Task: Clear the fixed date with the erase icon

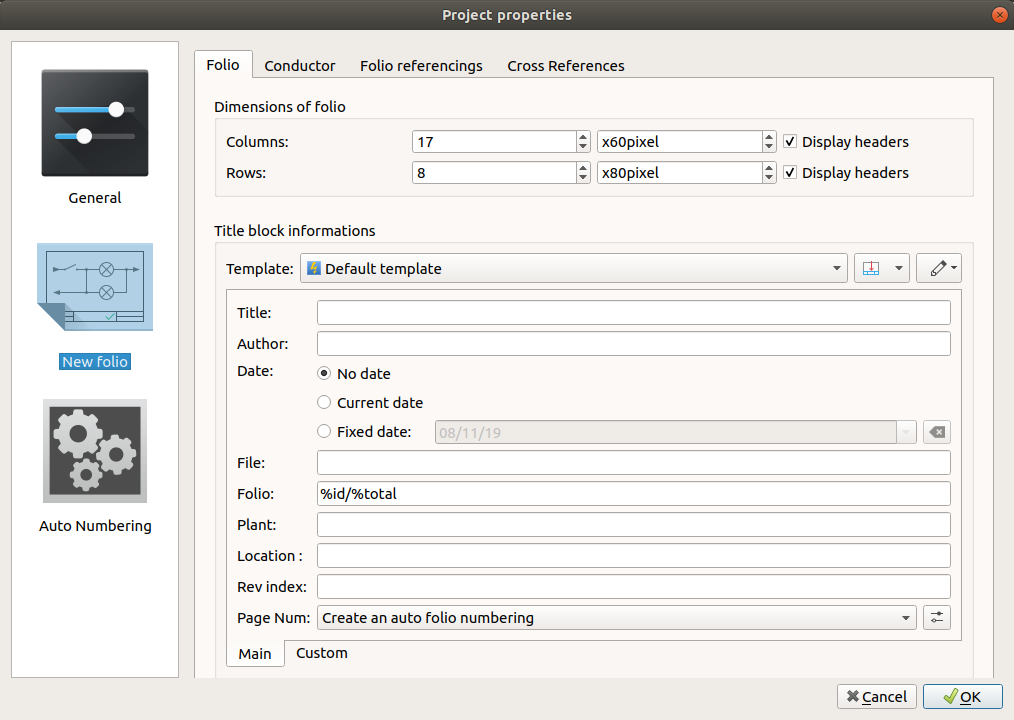Action: [936, 432]
